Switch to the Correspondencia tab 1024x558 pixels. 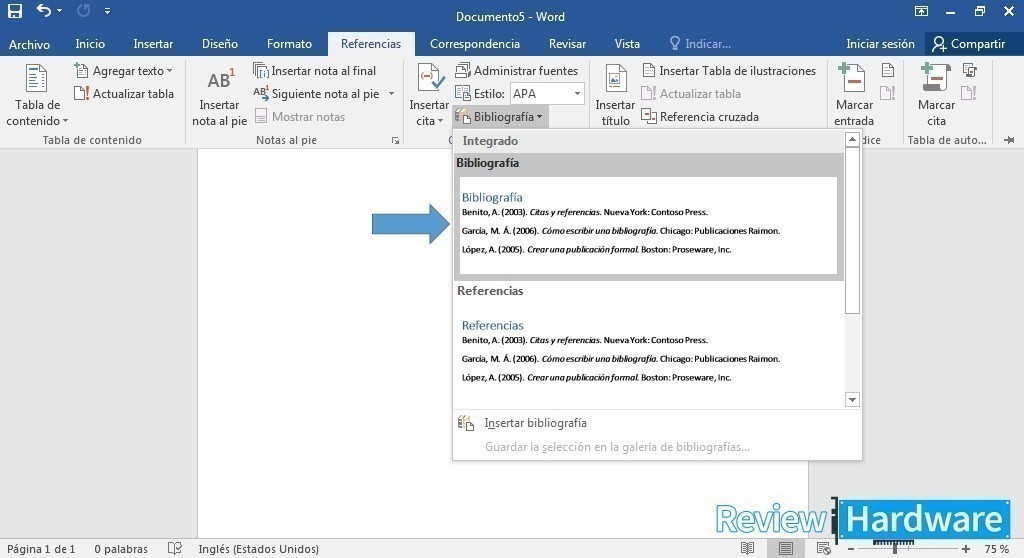click(475, 44)
